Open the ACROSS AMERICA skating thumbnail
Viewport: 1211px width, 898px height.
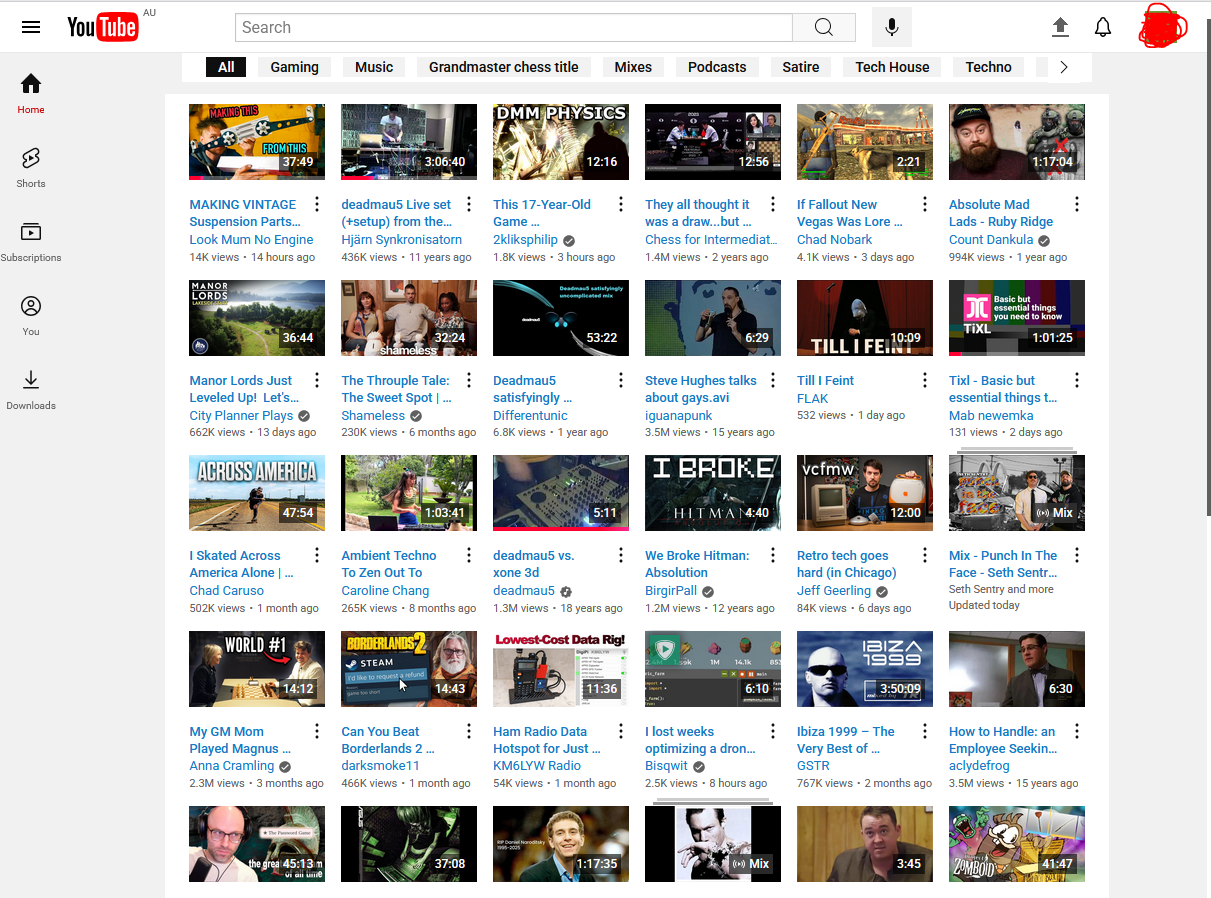[x=257, y=493]
